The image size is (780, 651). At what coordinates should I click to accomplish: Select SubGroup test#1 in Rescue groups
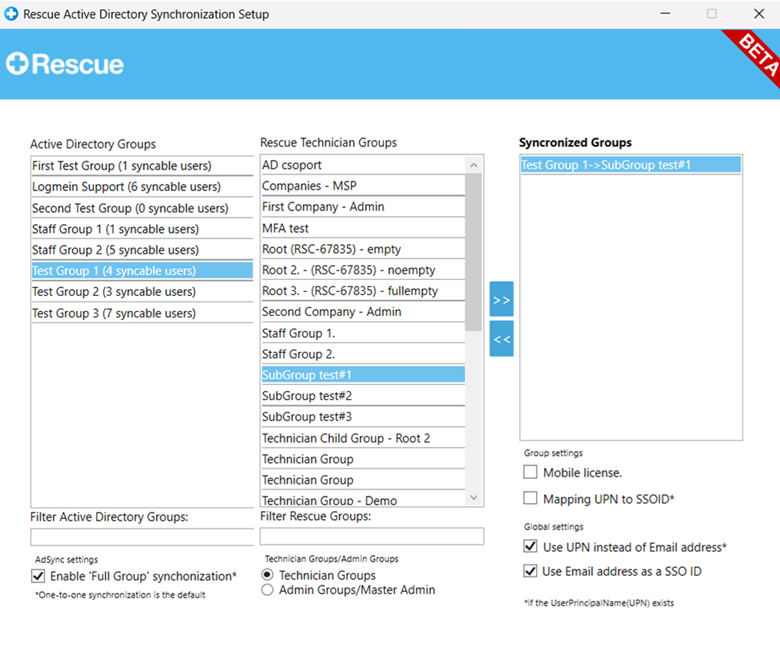363,374
